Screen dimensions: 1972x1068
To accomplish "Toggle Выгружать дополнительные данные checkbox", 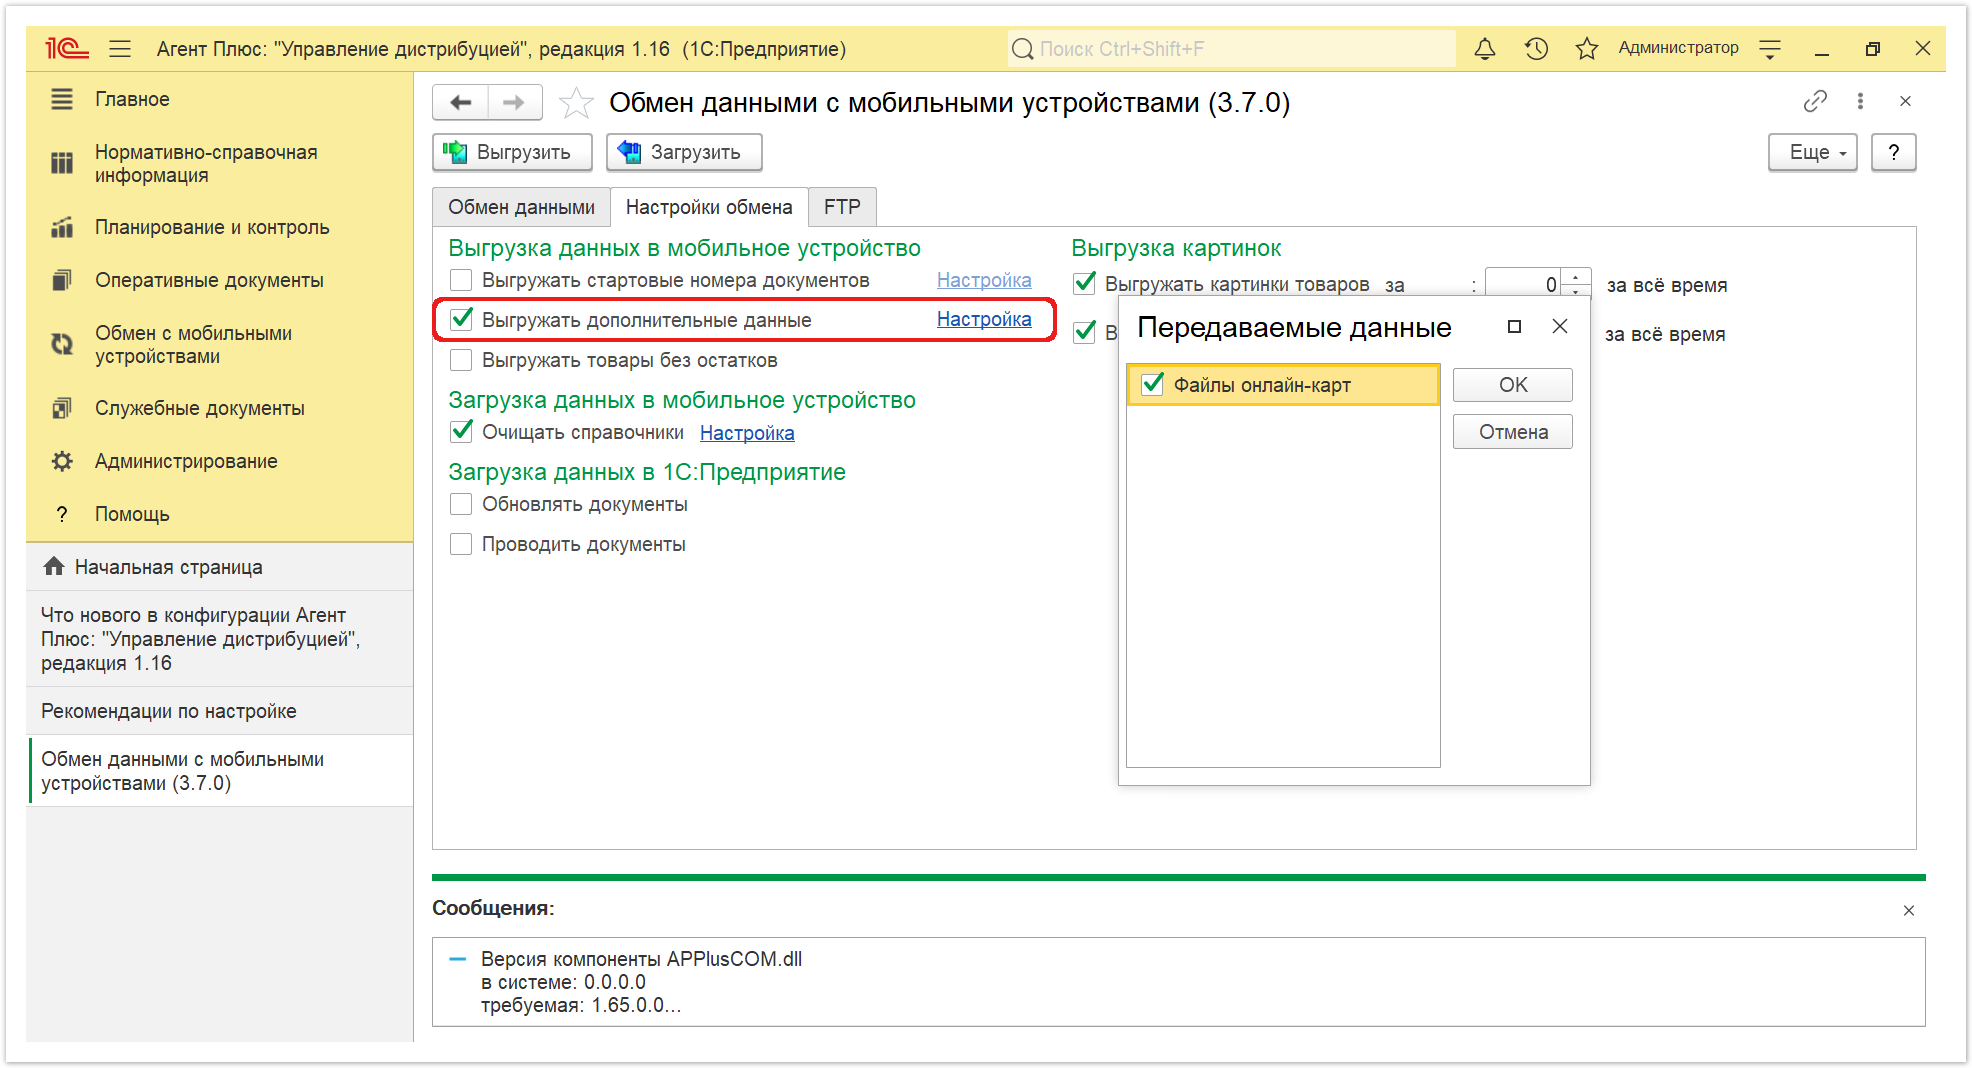I will point(461,319).
